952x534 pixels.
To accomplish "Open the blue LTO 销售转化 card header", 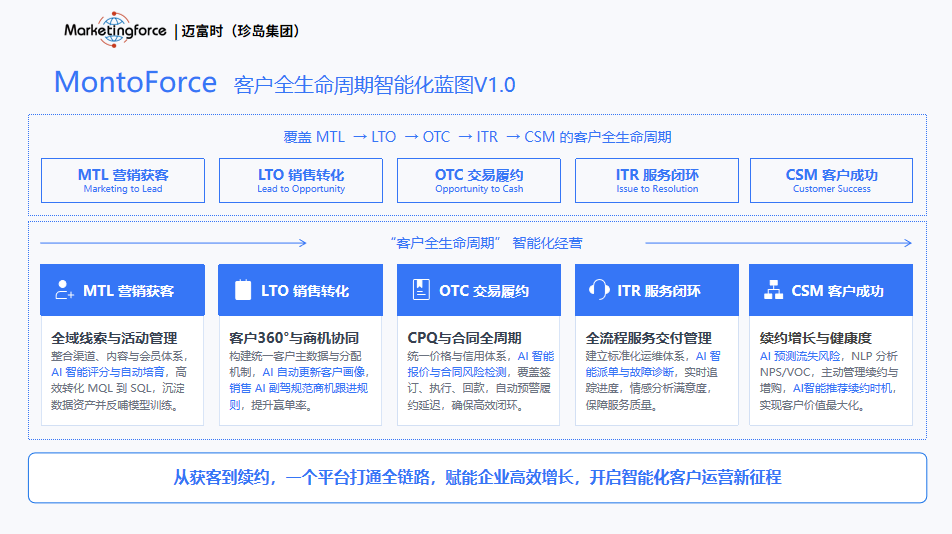I will 301,290.
